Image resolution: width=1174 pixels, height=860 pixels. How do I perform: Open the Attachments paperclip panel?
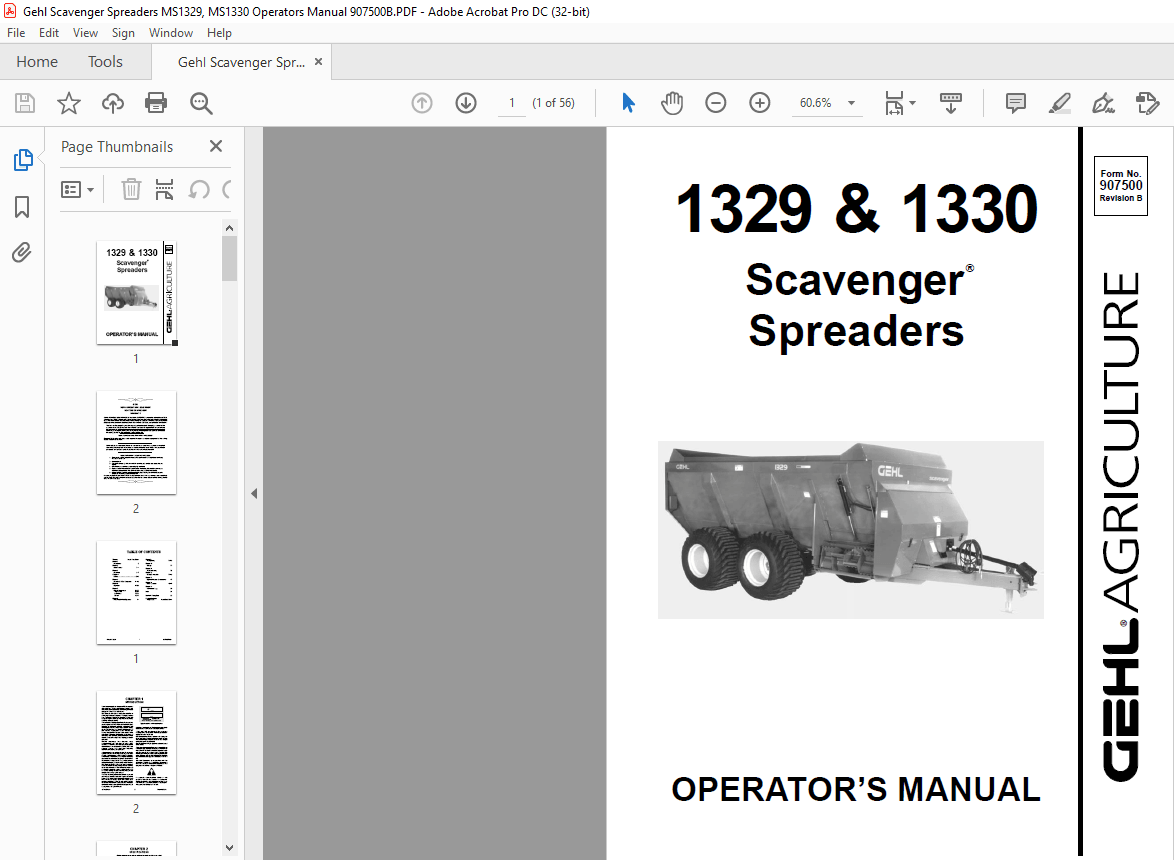(x=23, y=252)
